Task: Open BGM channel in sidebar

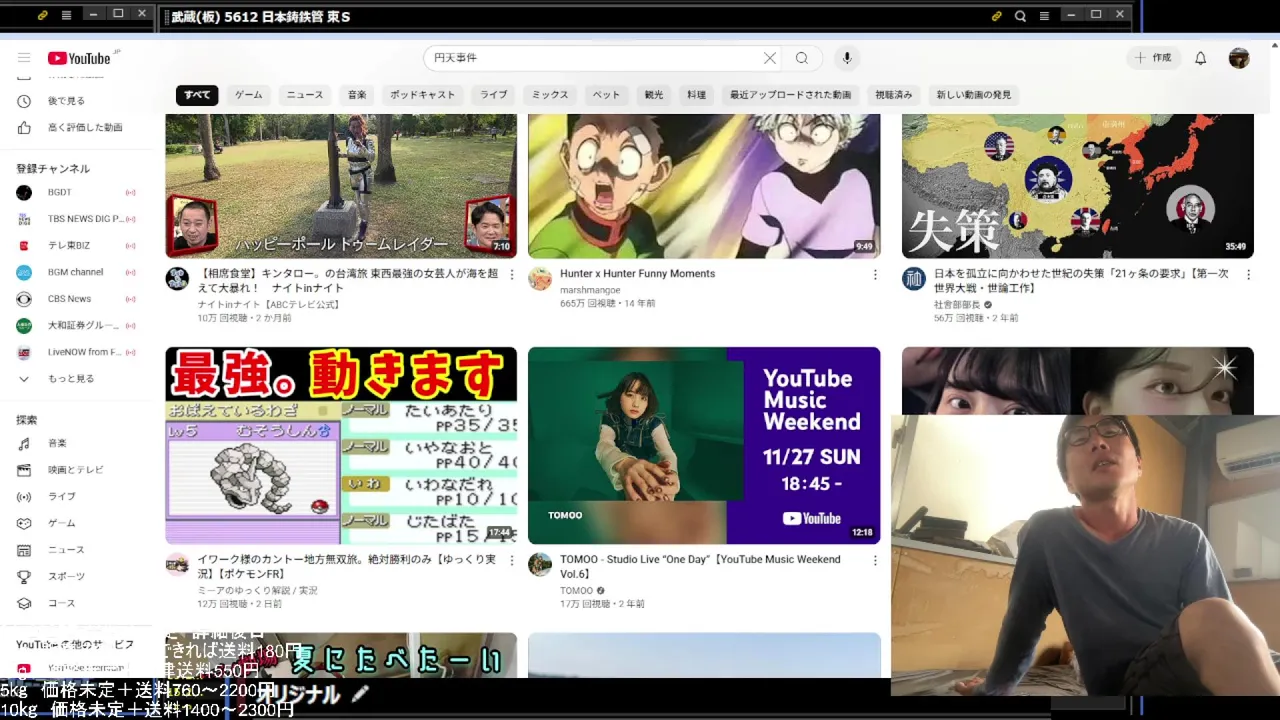Action: tap(76, 272)
